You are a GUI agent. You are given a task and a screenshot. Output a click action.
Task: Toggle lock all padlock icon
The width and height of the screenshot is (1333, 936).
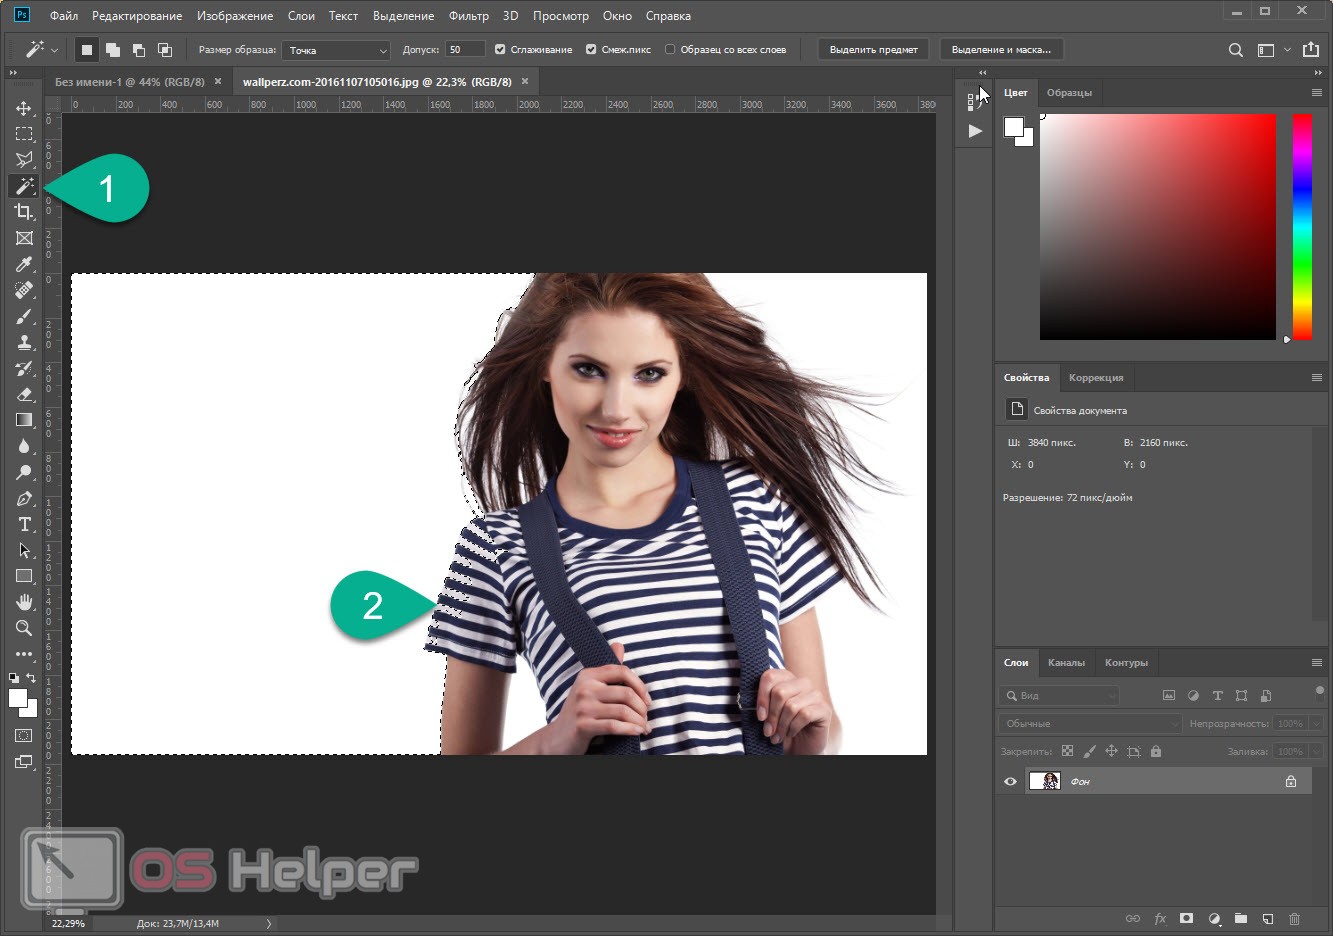pos(1156,751)
